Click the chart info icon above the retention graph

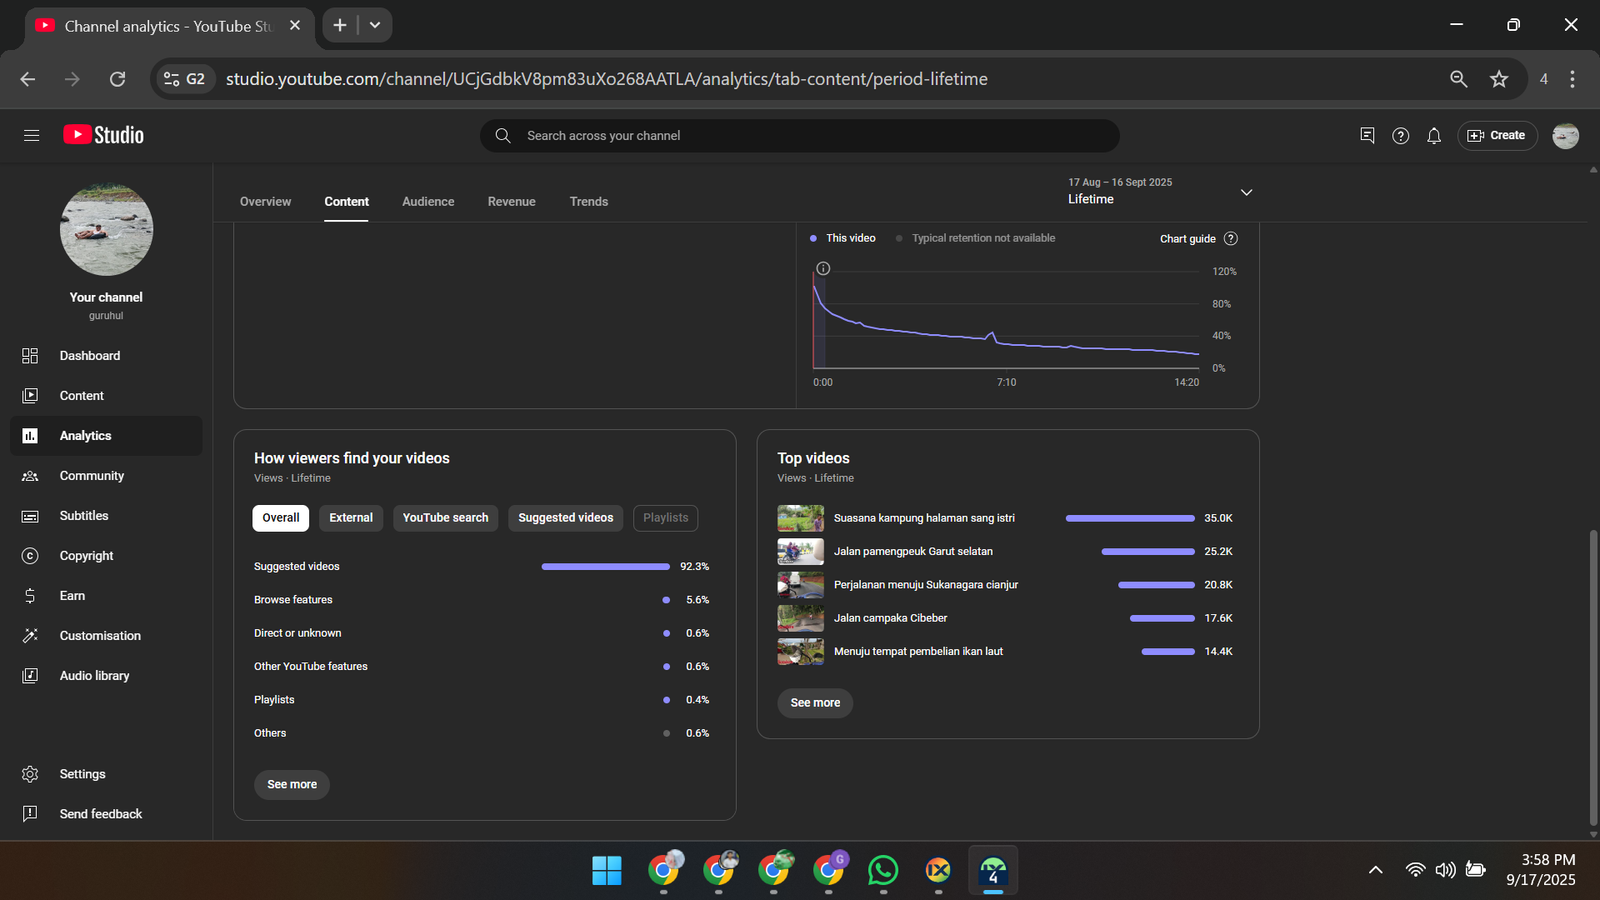(x=823, y=268)
